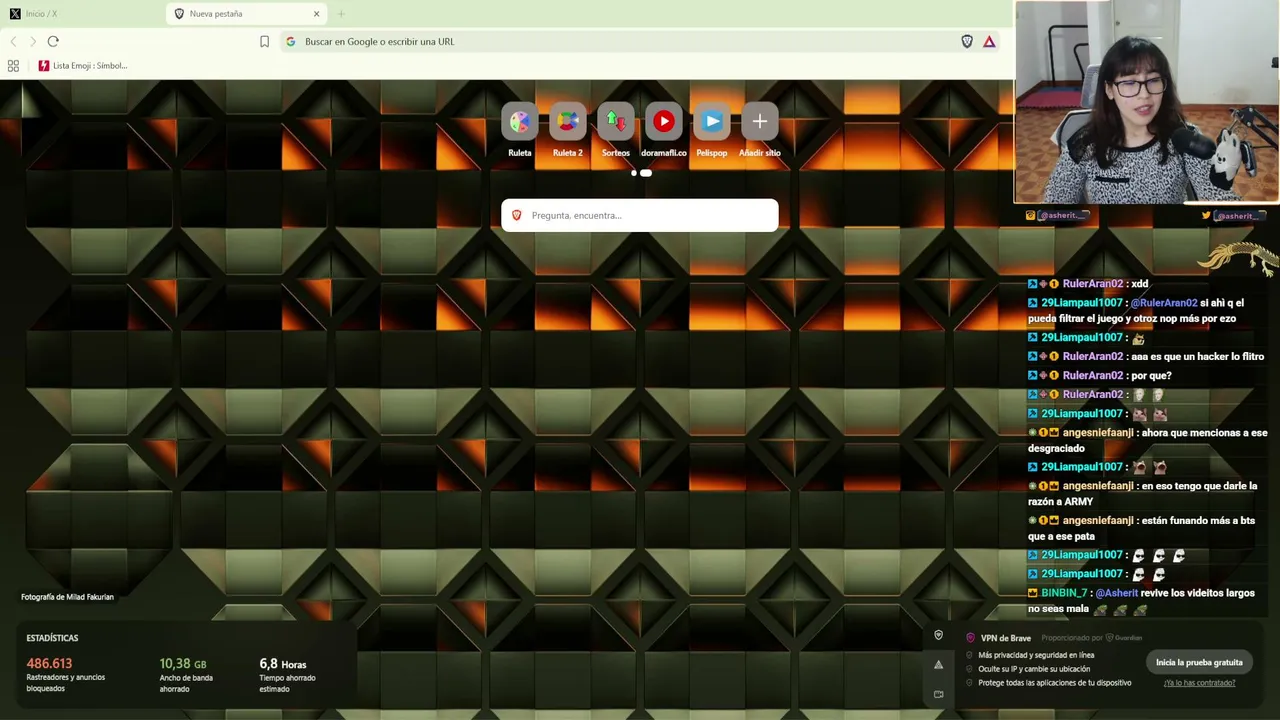The width and height of the screenshot is (1280, 720).
Task: Reload the current page
Action: 53,42
